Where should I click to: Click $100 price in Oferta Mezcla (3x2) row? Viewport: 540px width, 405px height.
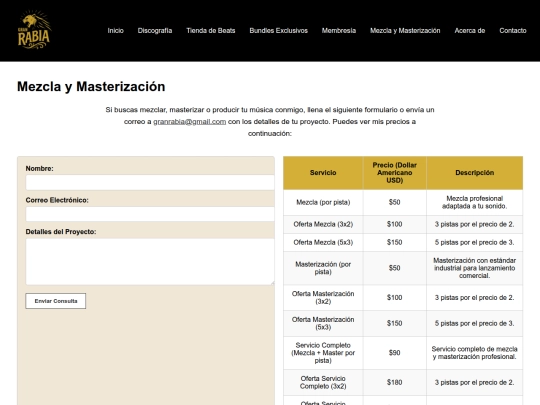coord(395,224)
